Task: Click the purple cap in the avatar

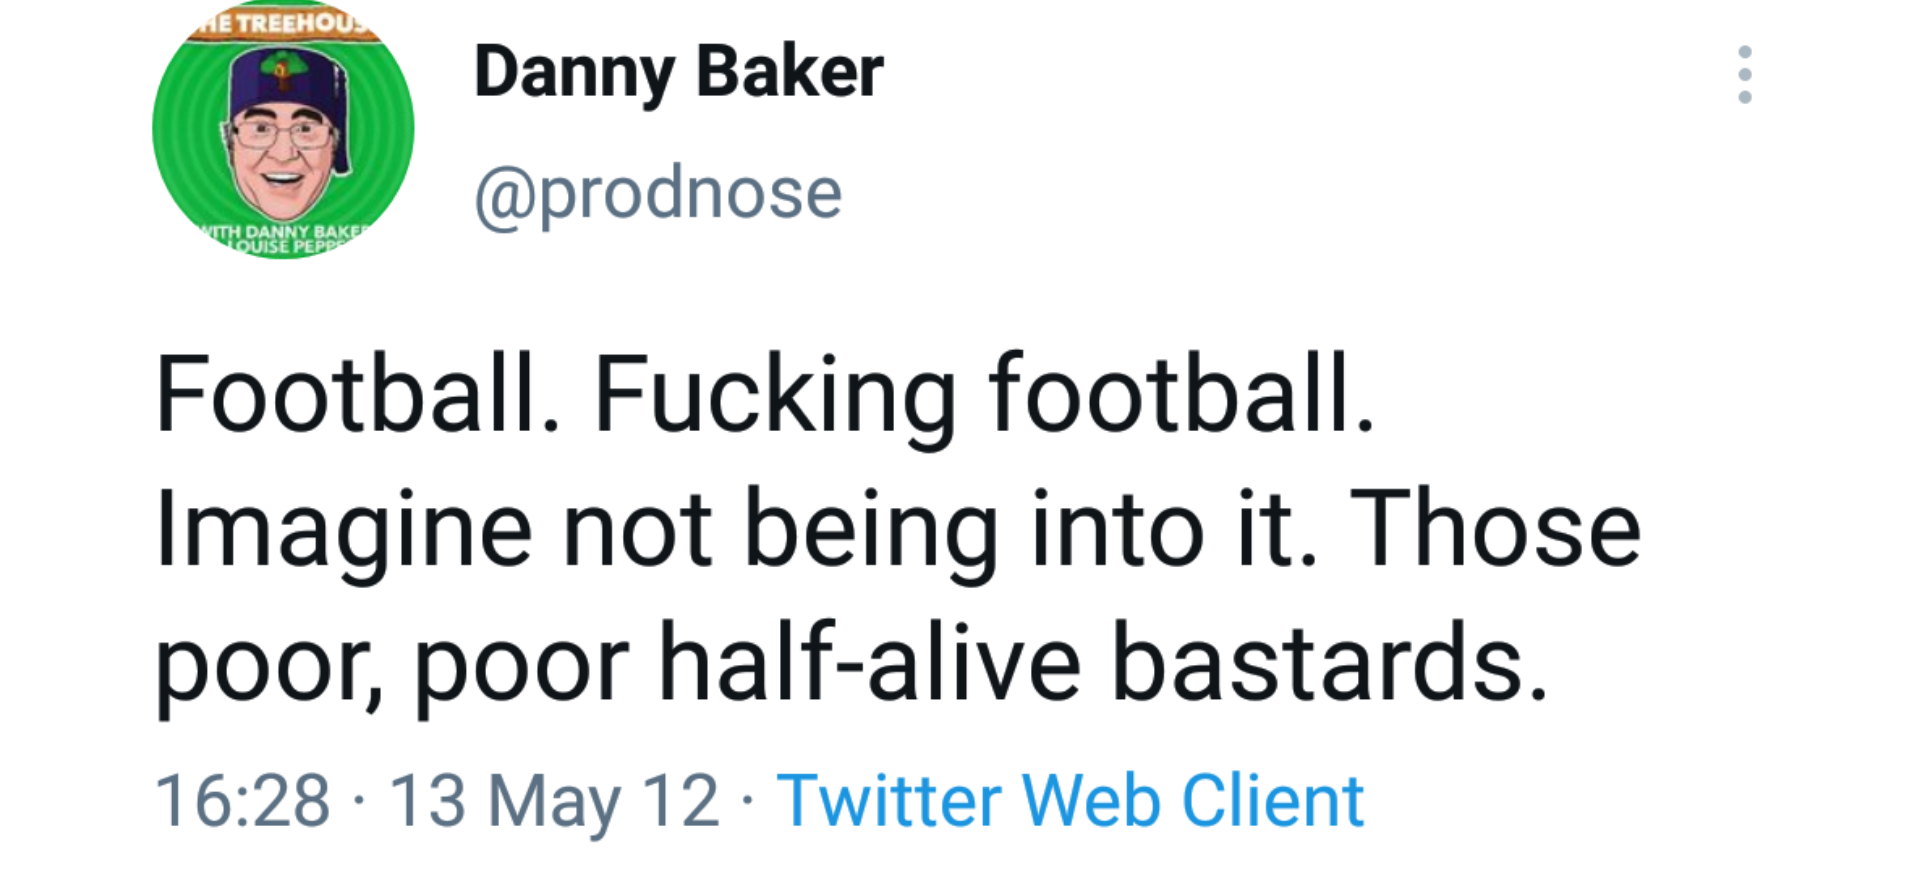Action: tap(288, 85)
